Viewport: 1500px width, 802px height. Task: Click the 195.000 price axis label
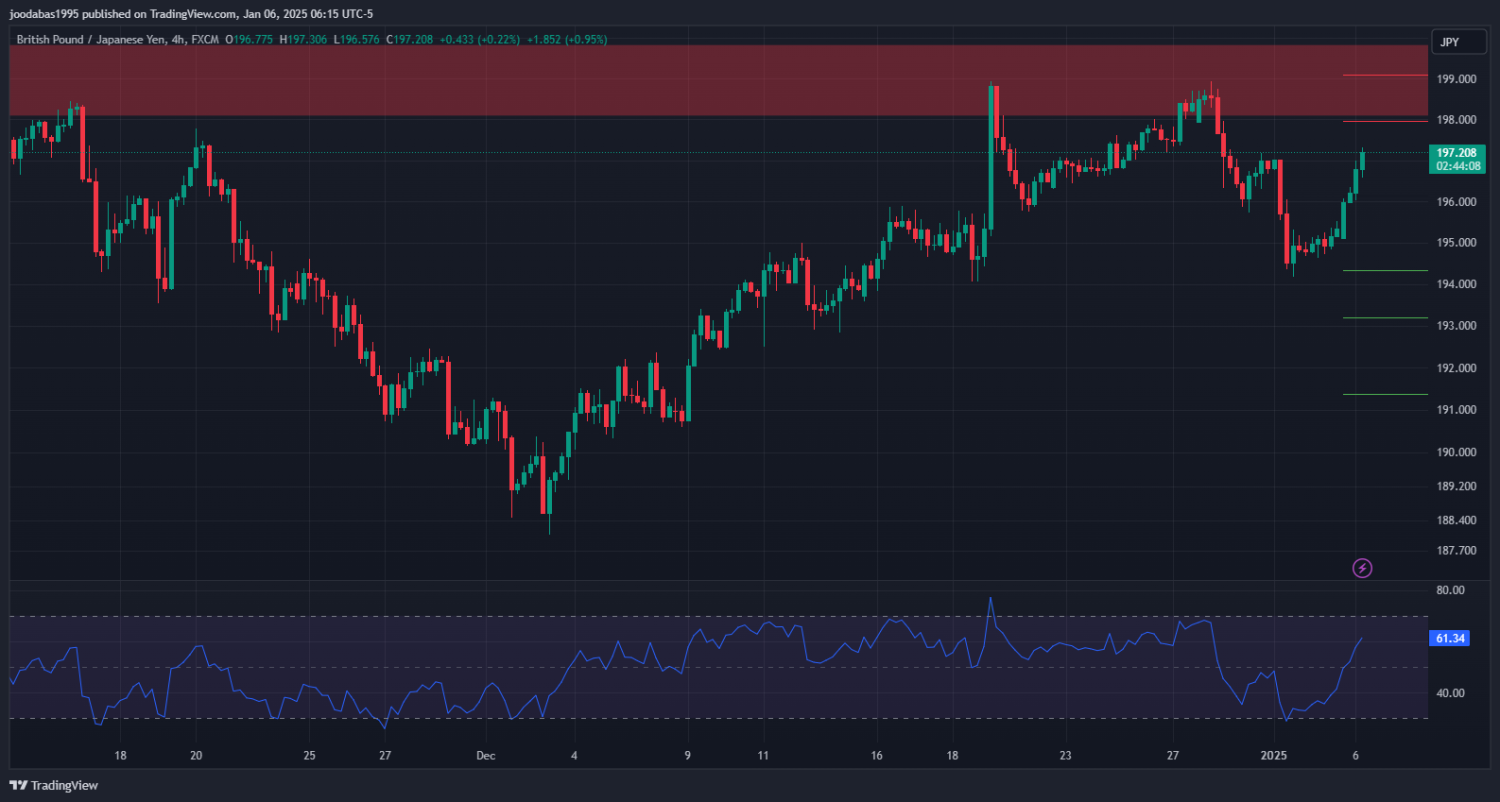coord(1457,243)
